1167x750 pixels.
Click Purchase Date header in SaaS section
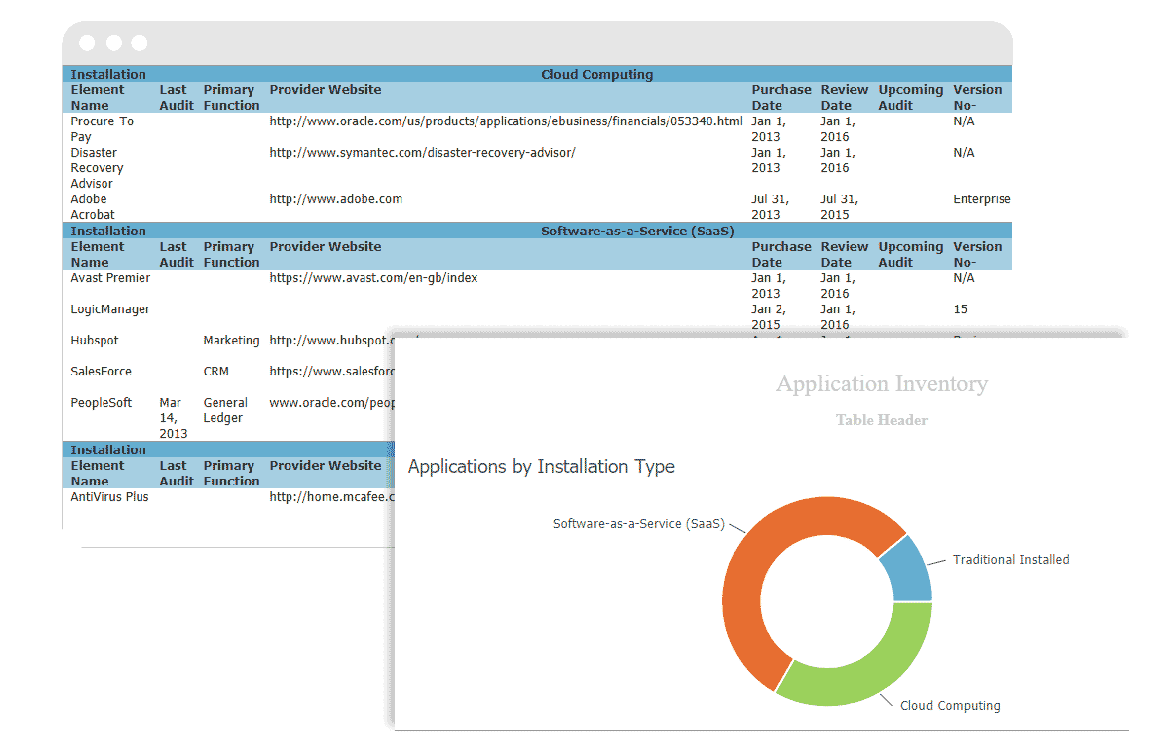click(x=781, y=254)
